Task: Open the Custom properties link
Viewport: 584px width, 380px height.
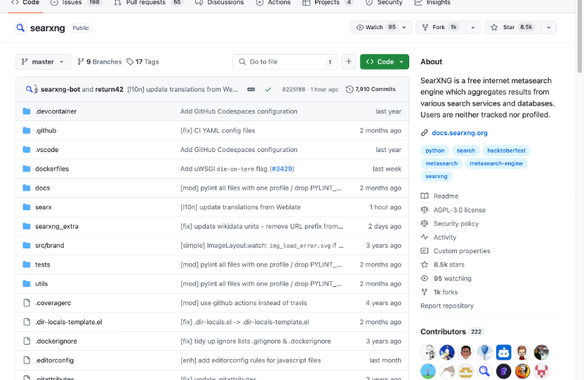Action: point(455,251)
